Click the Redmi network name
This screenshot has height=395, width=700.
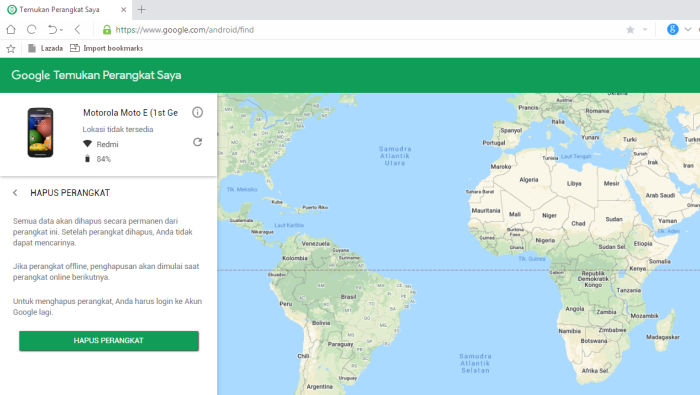point(108,144)
